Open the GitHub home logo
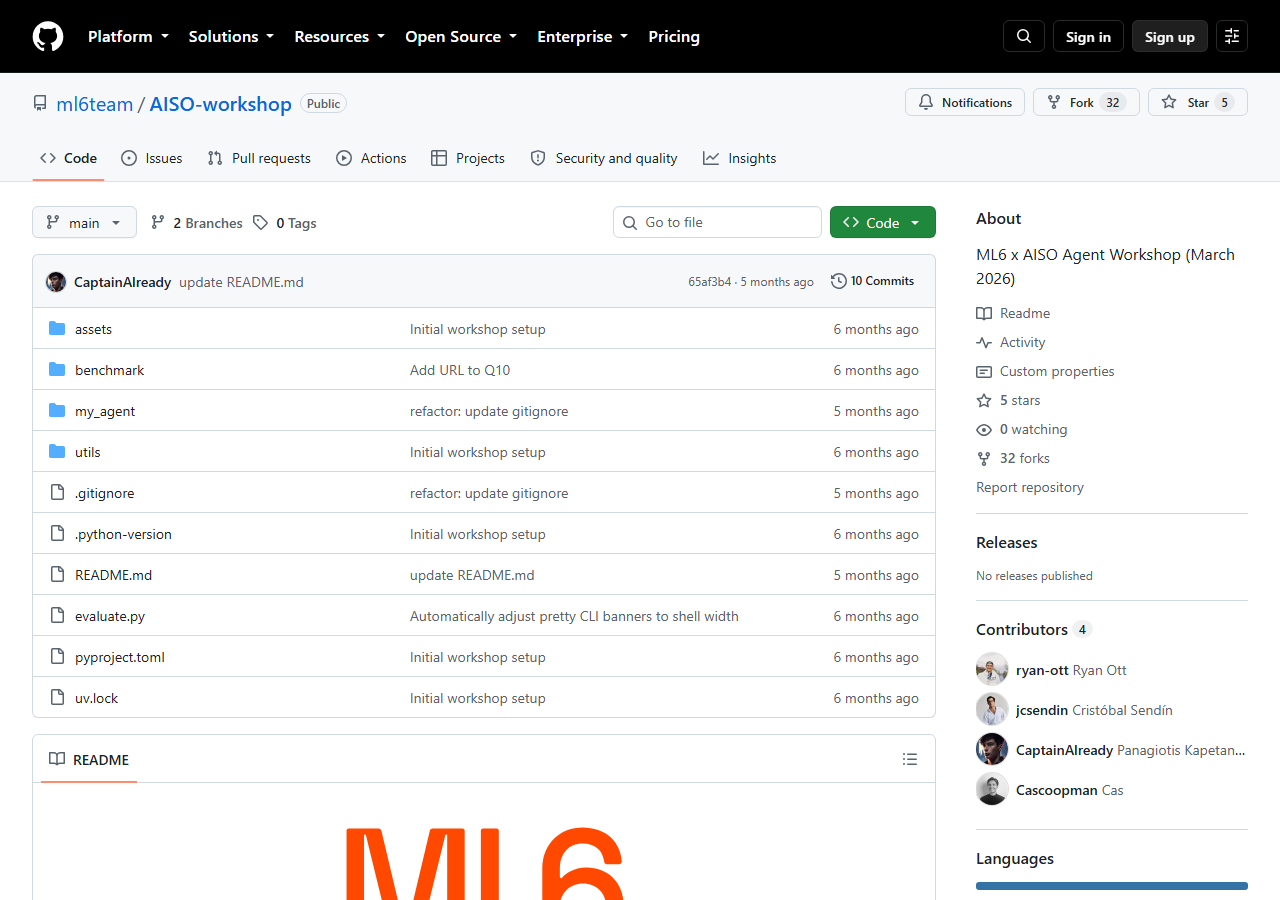 point(48,37)
